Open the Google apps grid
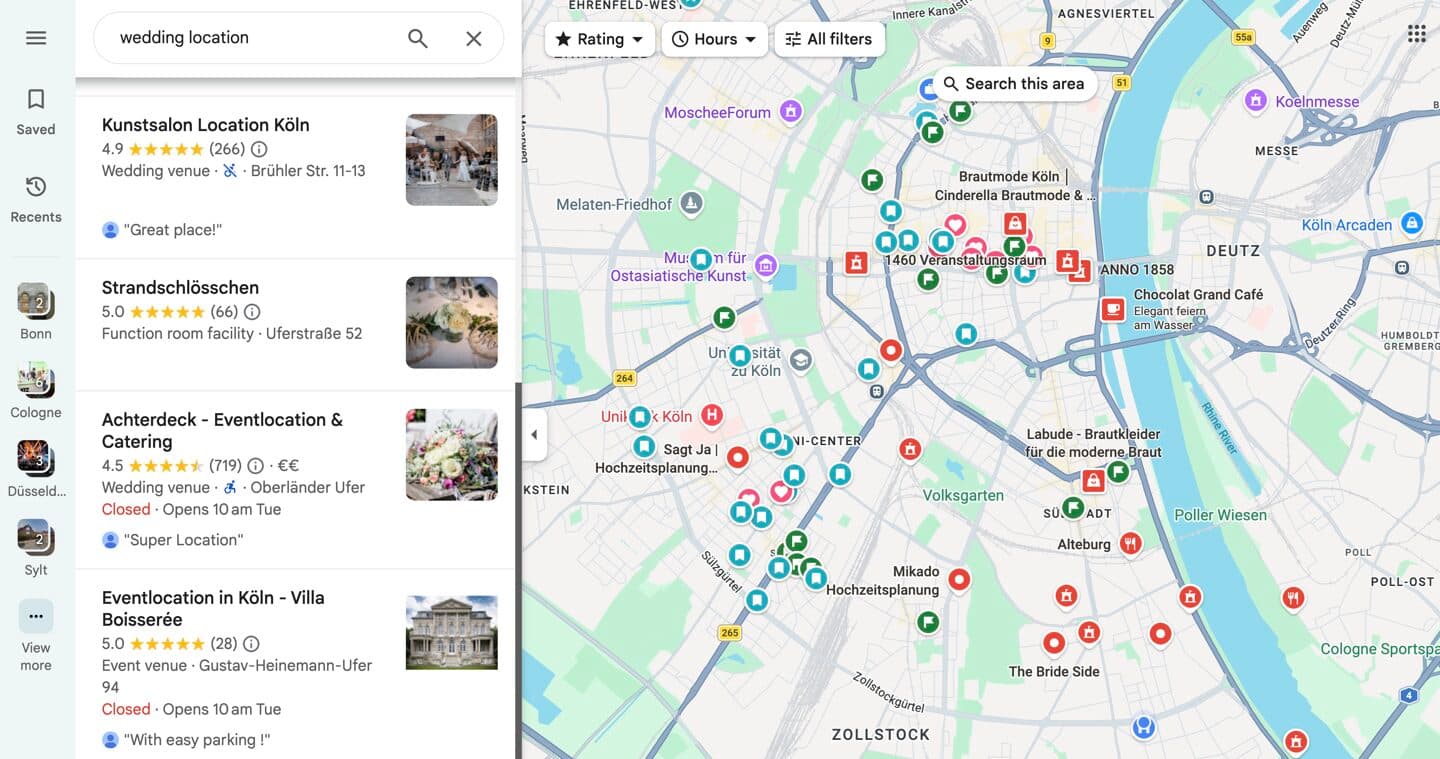Image resolution: width=1440 pixels, height=759 pixels. 1416,33
